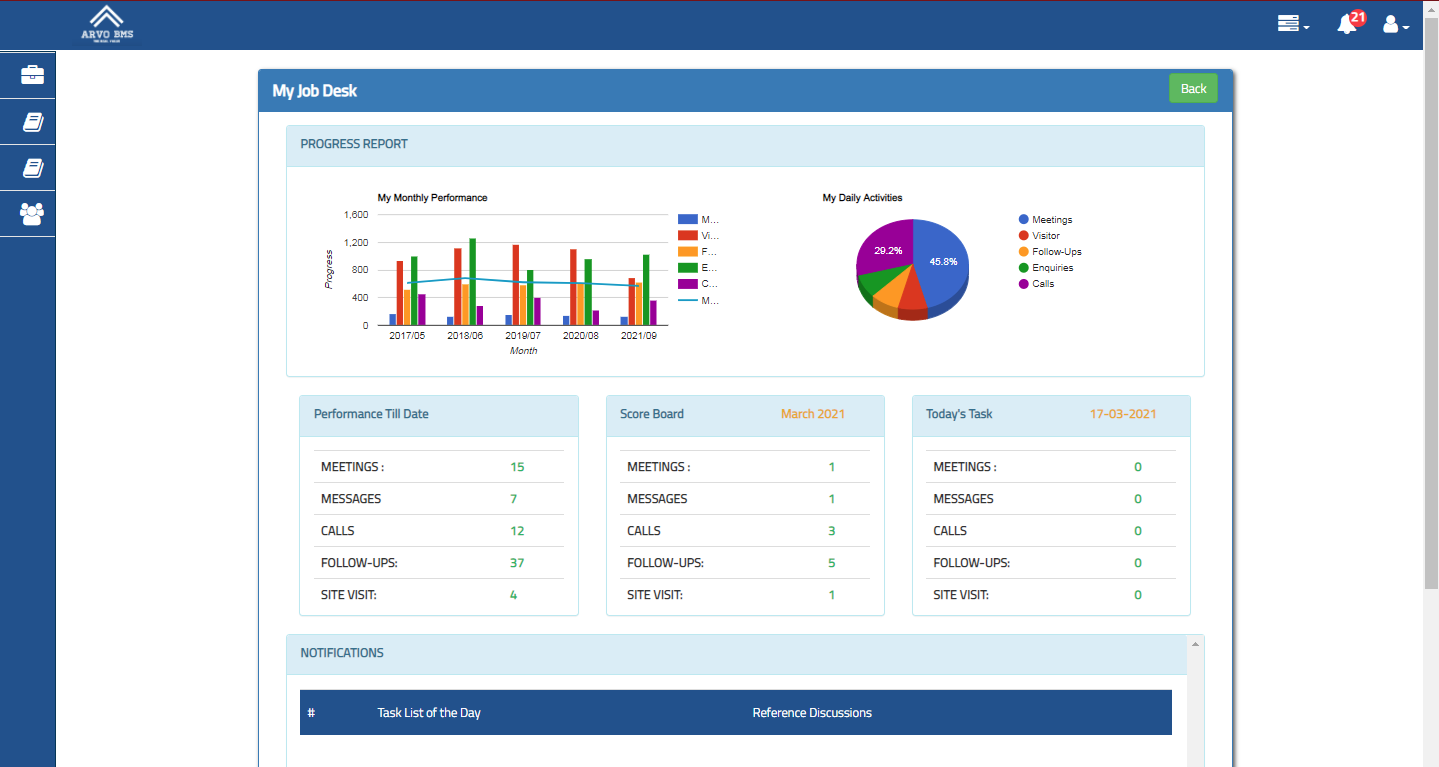This screenshot has width=1439, height=767.
Task: Open the briefcase icon in the sidebar
Action: [x=33, y=75]
